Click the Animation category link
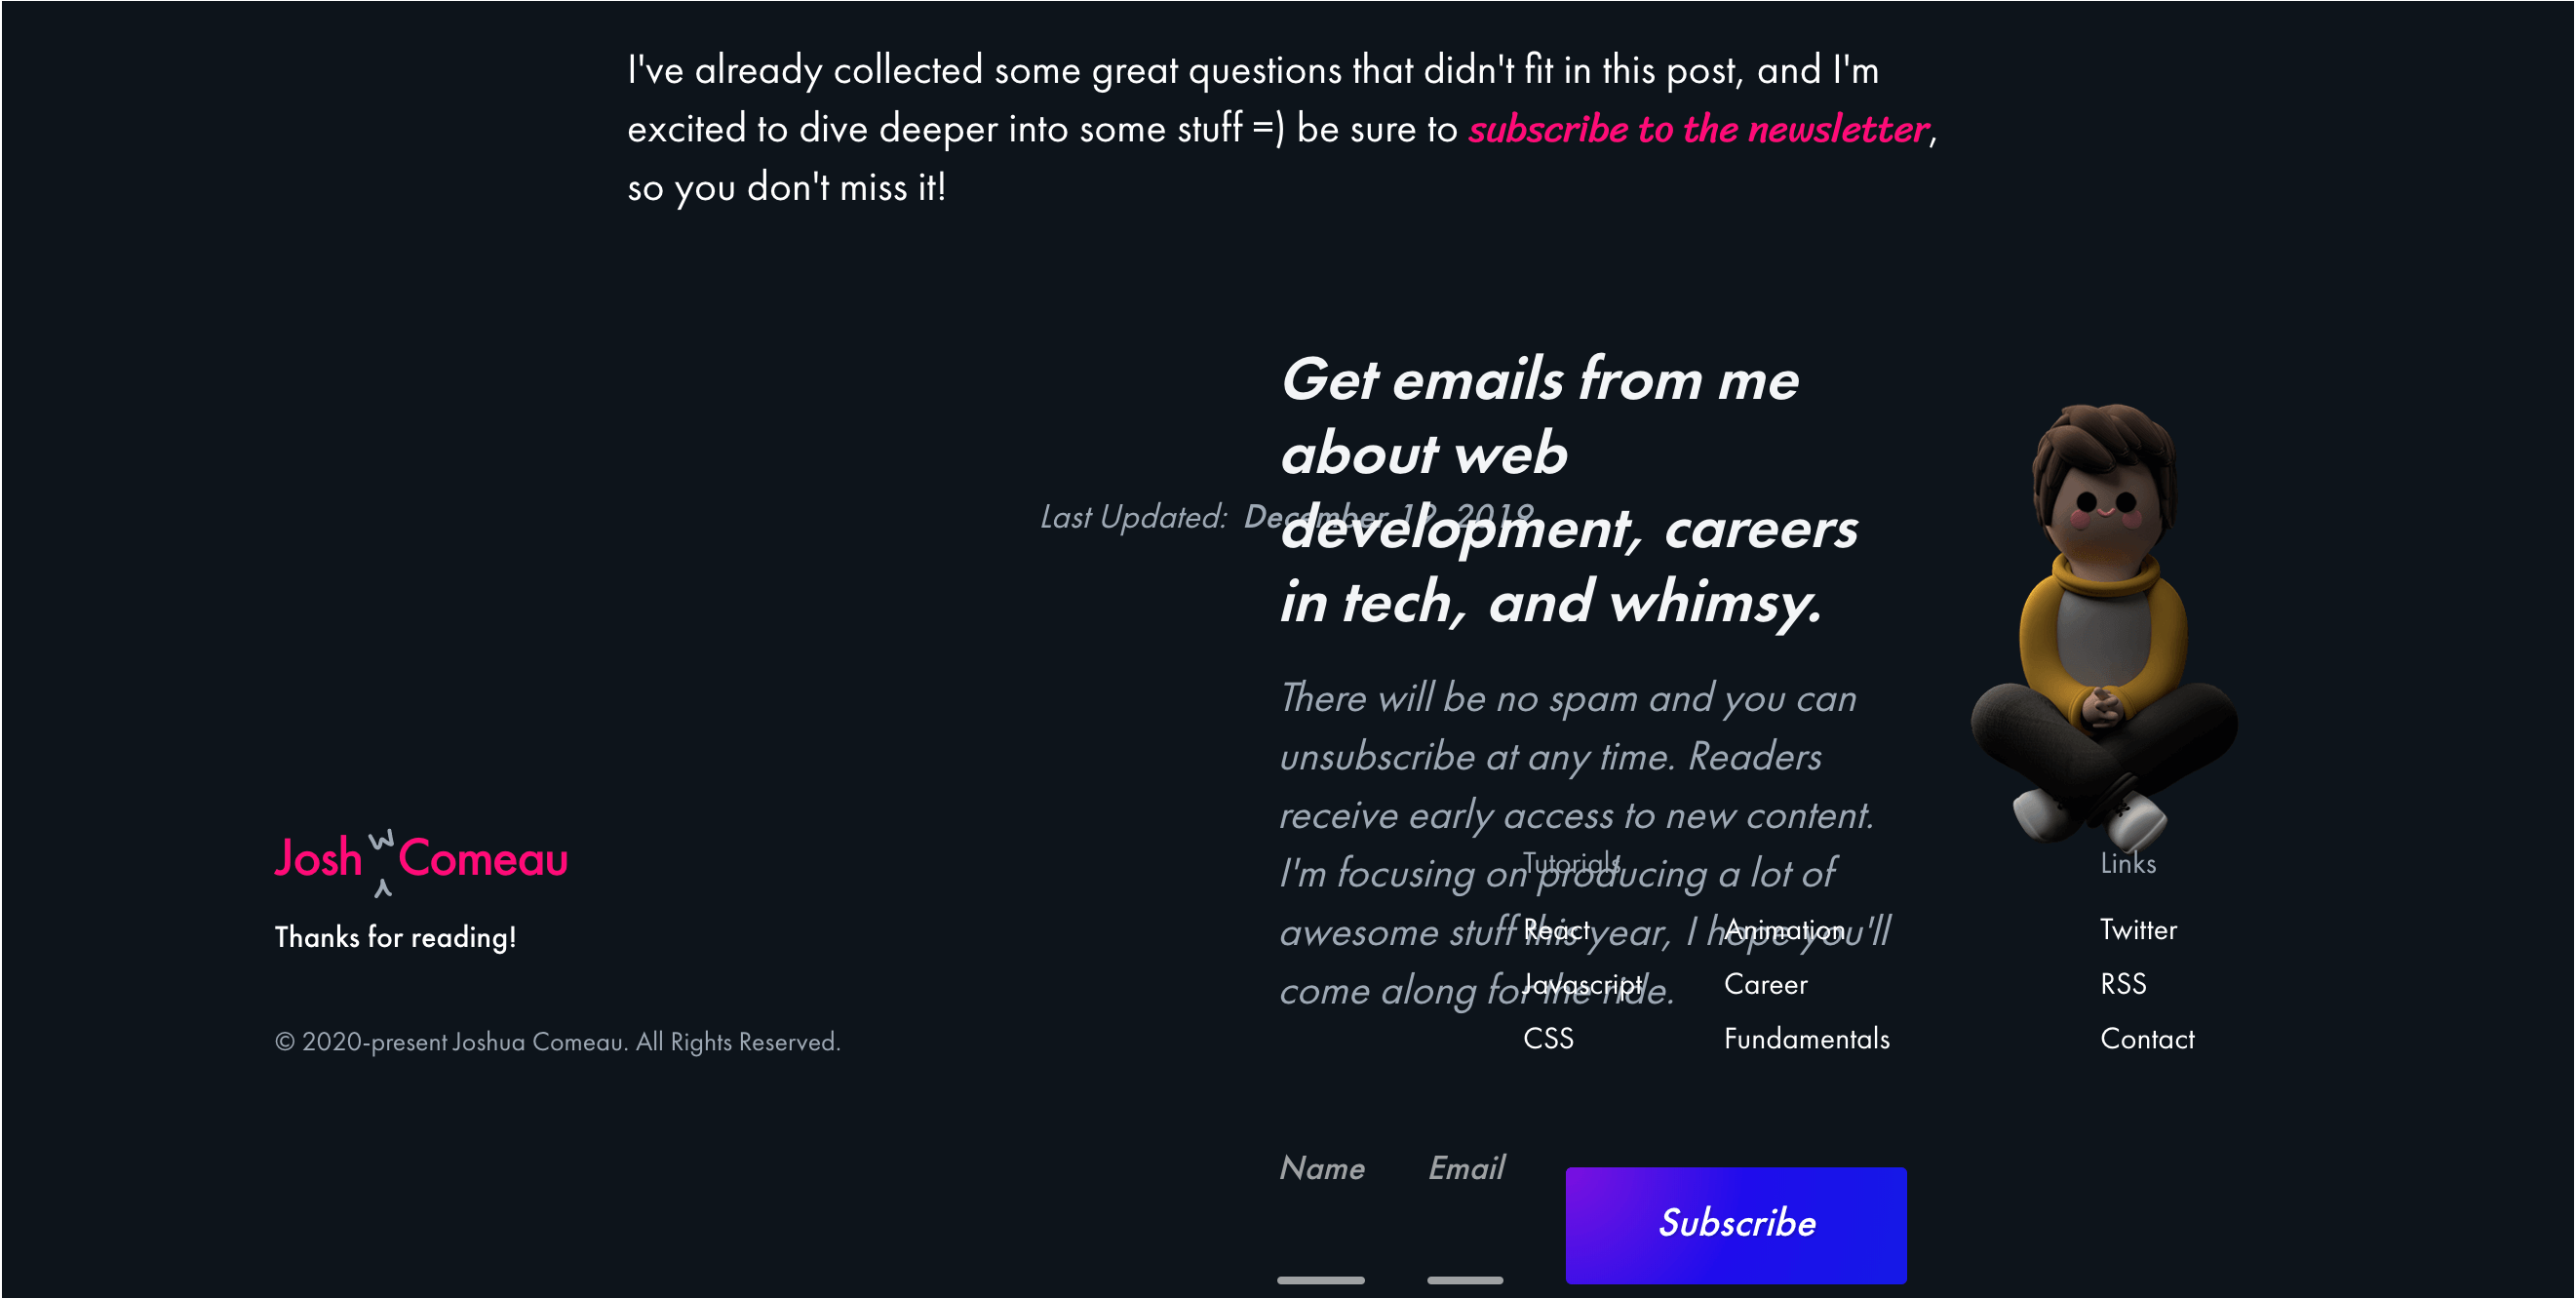The image size is (2576, 1299). 1784,929
